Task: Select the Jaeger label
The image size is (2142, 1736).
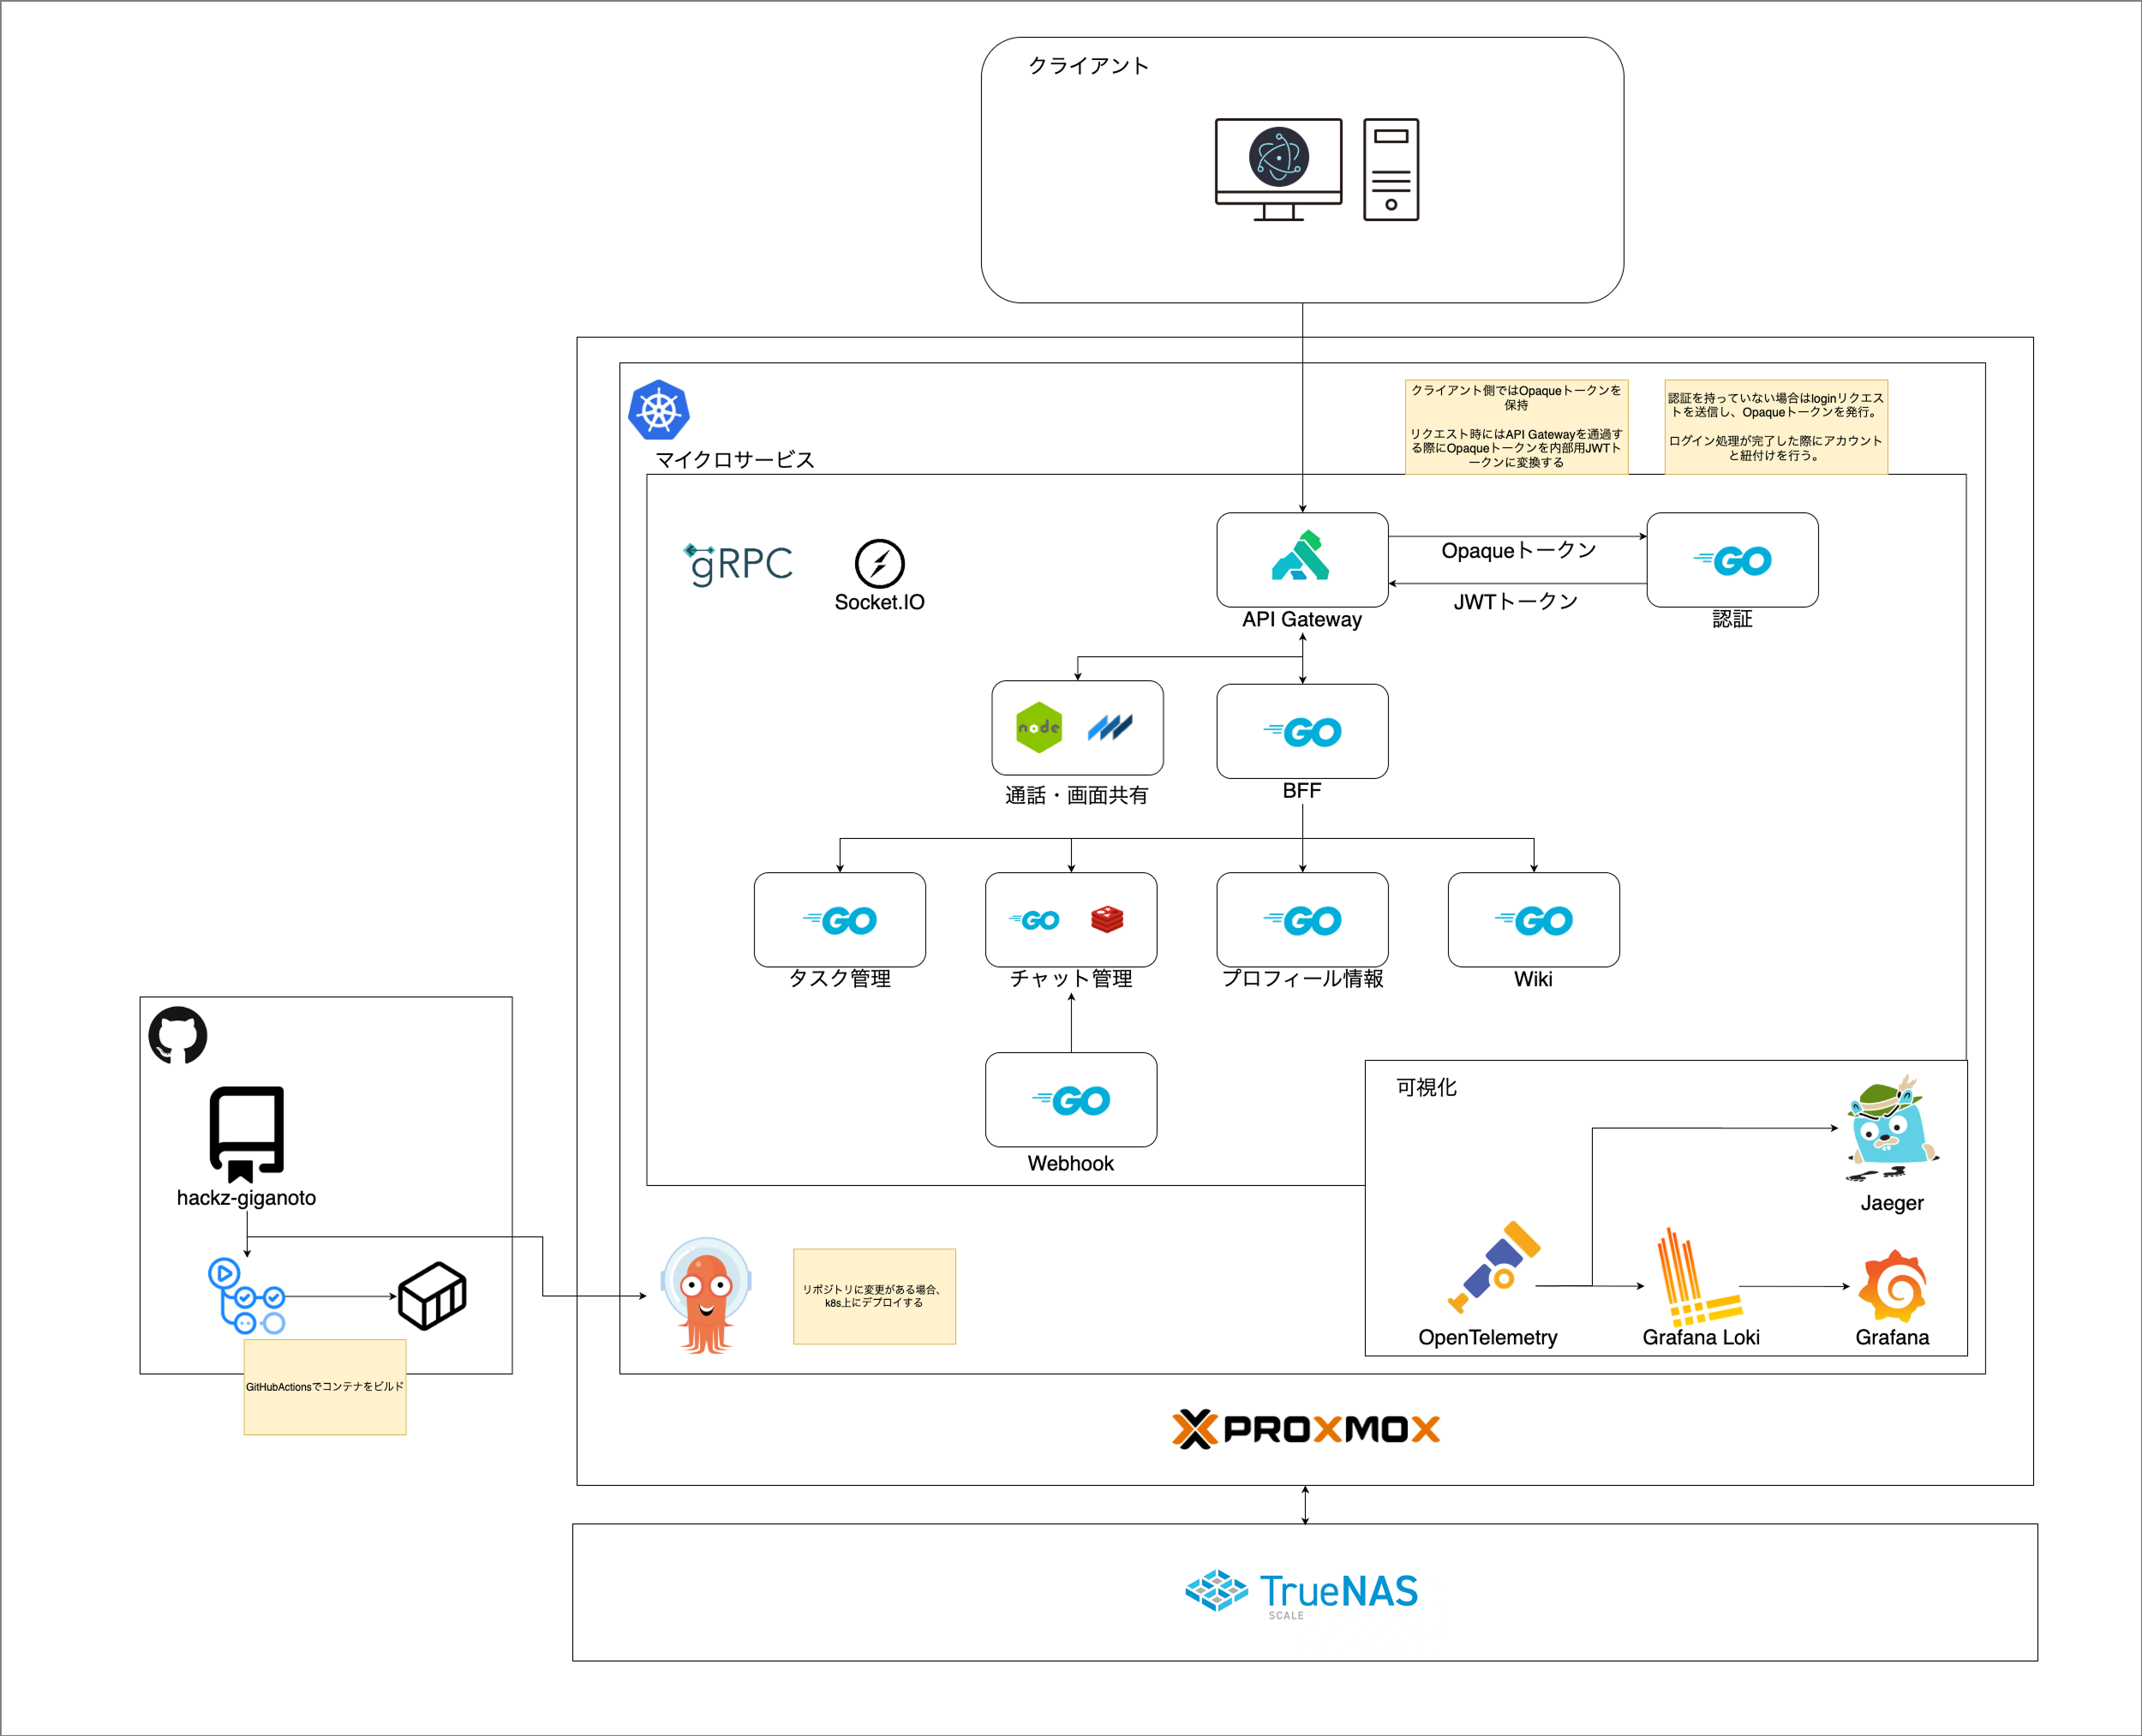Action: click(1892, 1203)
